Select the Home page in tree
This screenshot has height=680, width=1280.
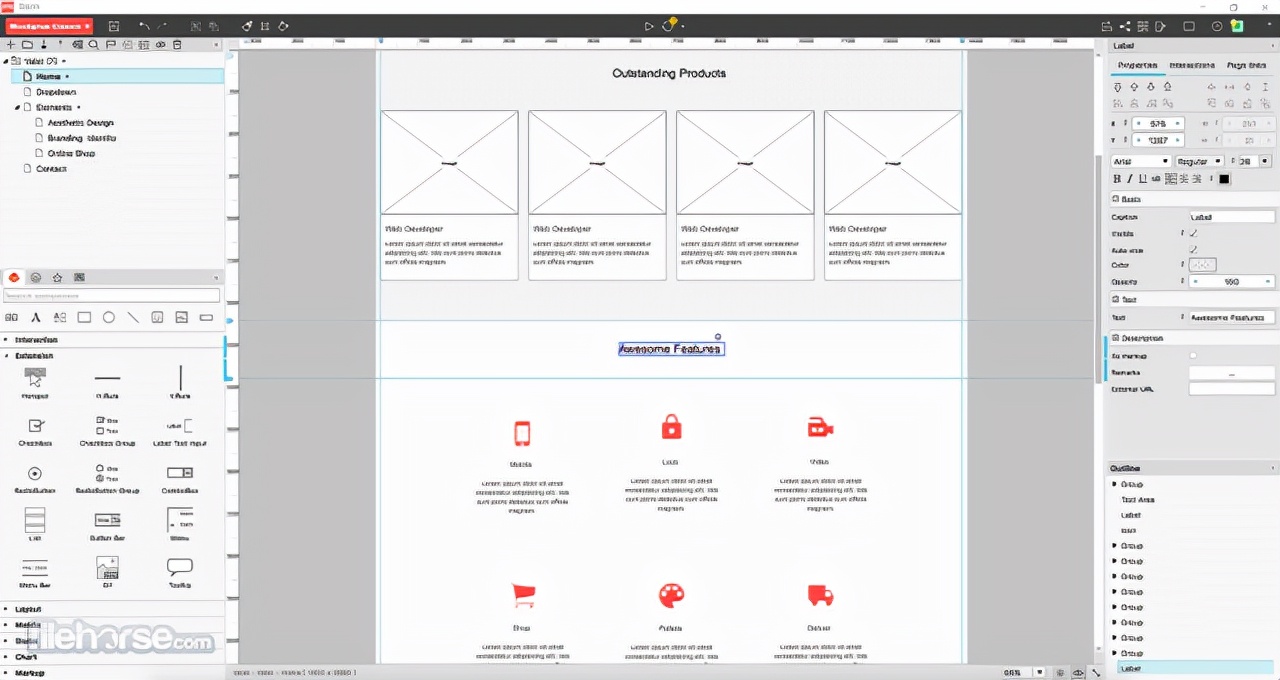(x=117, y=76)
